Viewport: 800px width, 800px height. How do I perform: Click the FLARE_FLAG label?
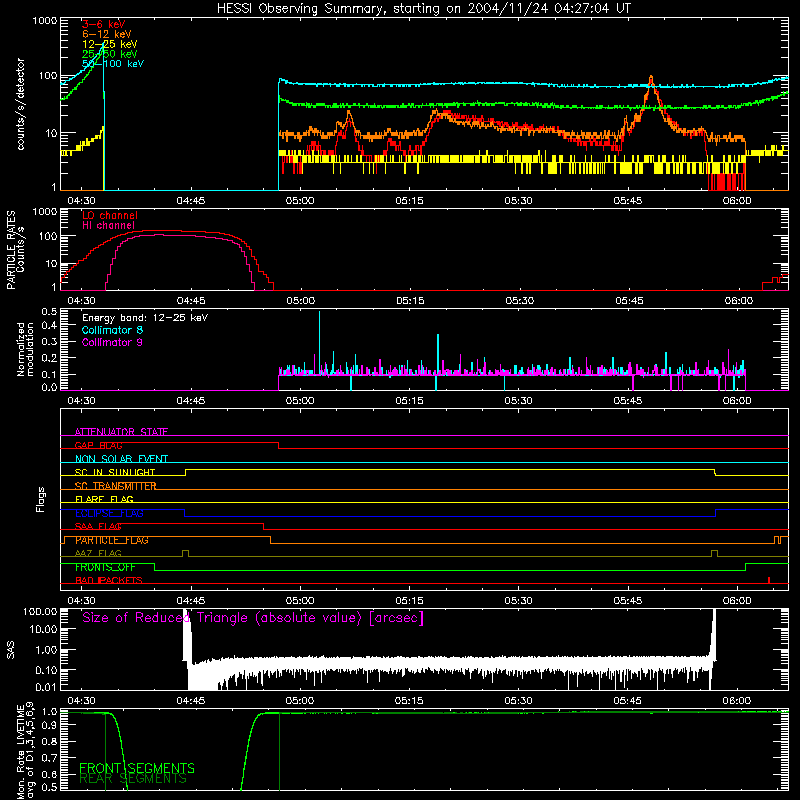tap(104, 499)
